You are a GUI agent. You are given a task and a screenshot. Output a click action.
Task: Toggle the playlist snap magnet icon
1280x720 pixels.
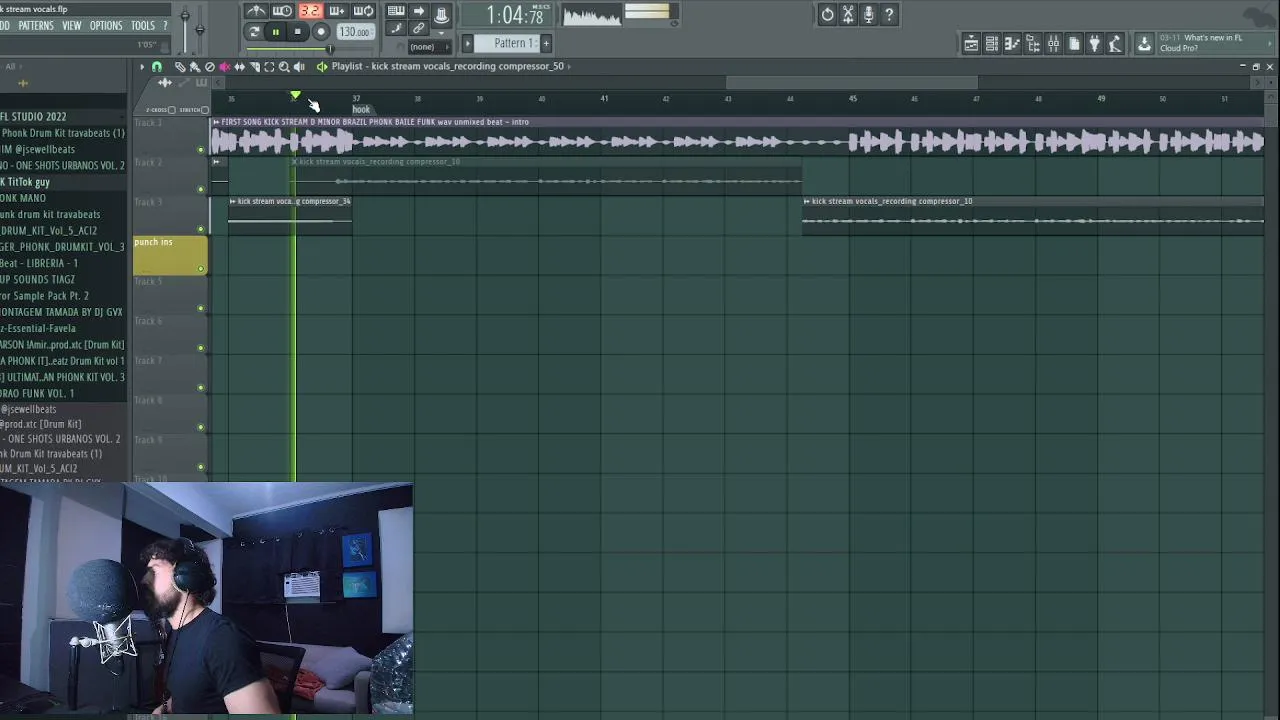157,67
